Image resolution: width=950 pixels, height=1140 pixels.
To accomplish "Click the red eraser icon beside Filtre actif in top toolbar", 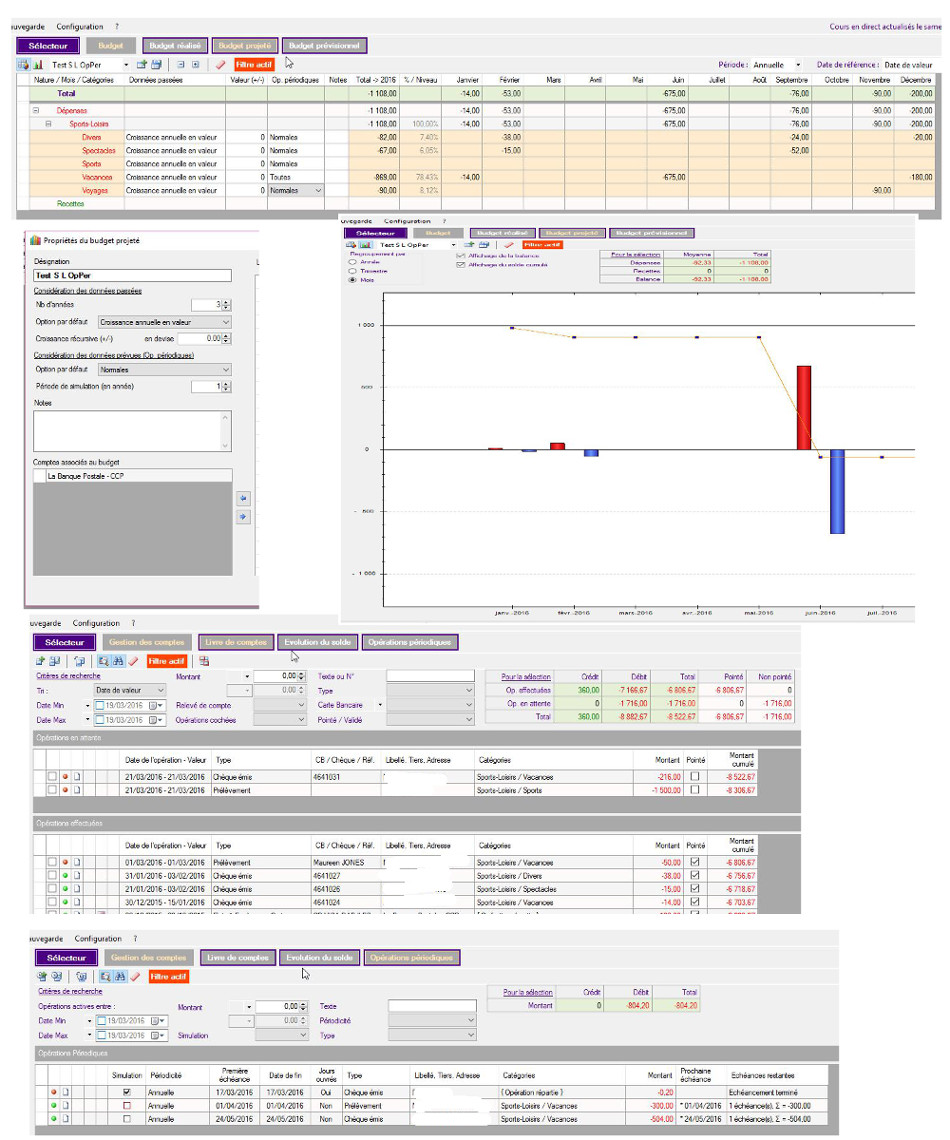I will pos(220,64).
